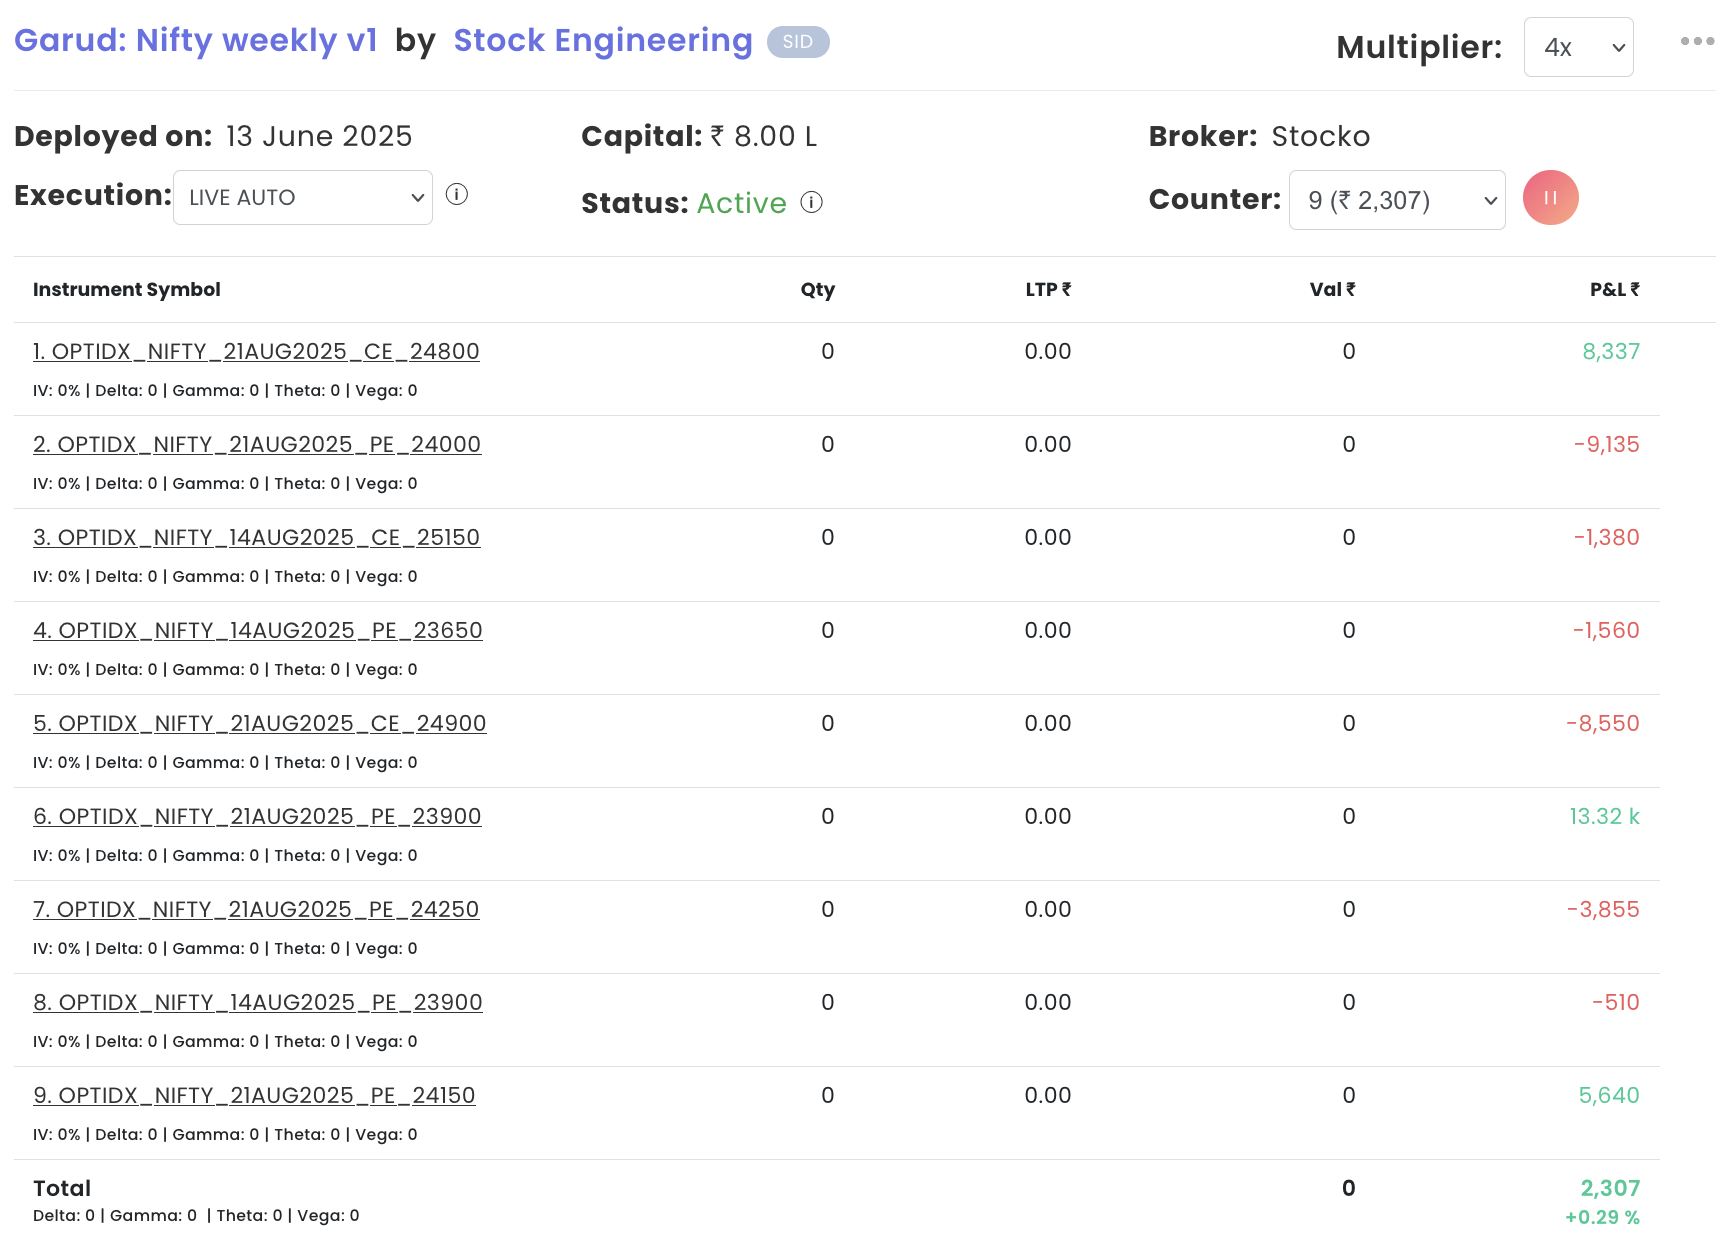Click the SID badge

[797, 42]
